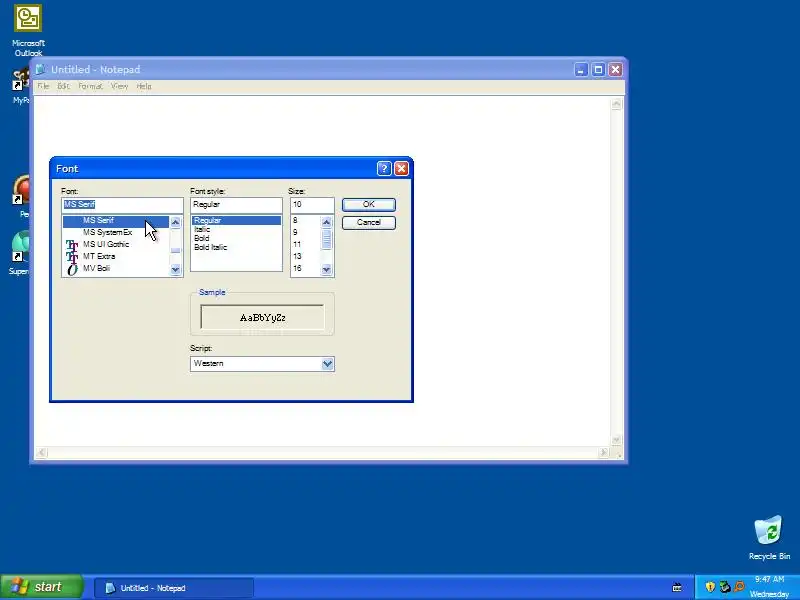Click Notepad's horizontal scrollbar right arrow
The width and height of the screenshot is (800, 600).
tap(604, 453)
